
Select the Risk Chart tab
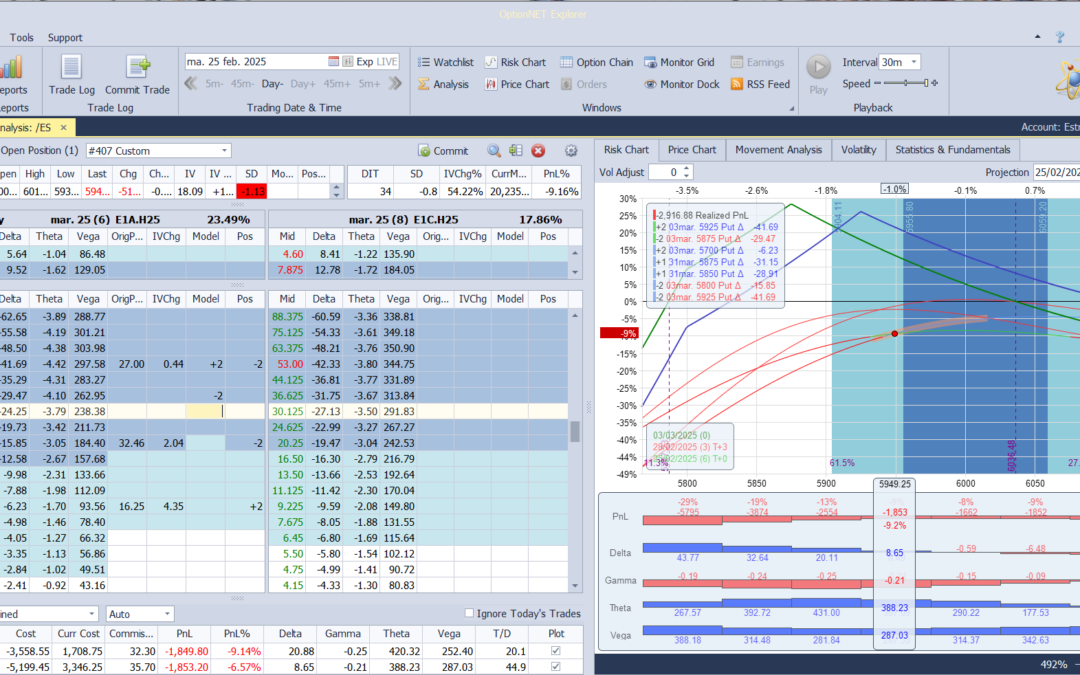point(626,149)
